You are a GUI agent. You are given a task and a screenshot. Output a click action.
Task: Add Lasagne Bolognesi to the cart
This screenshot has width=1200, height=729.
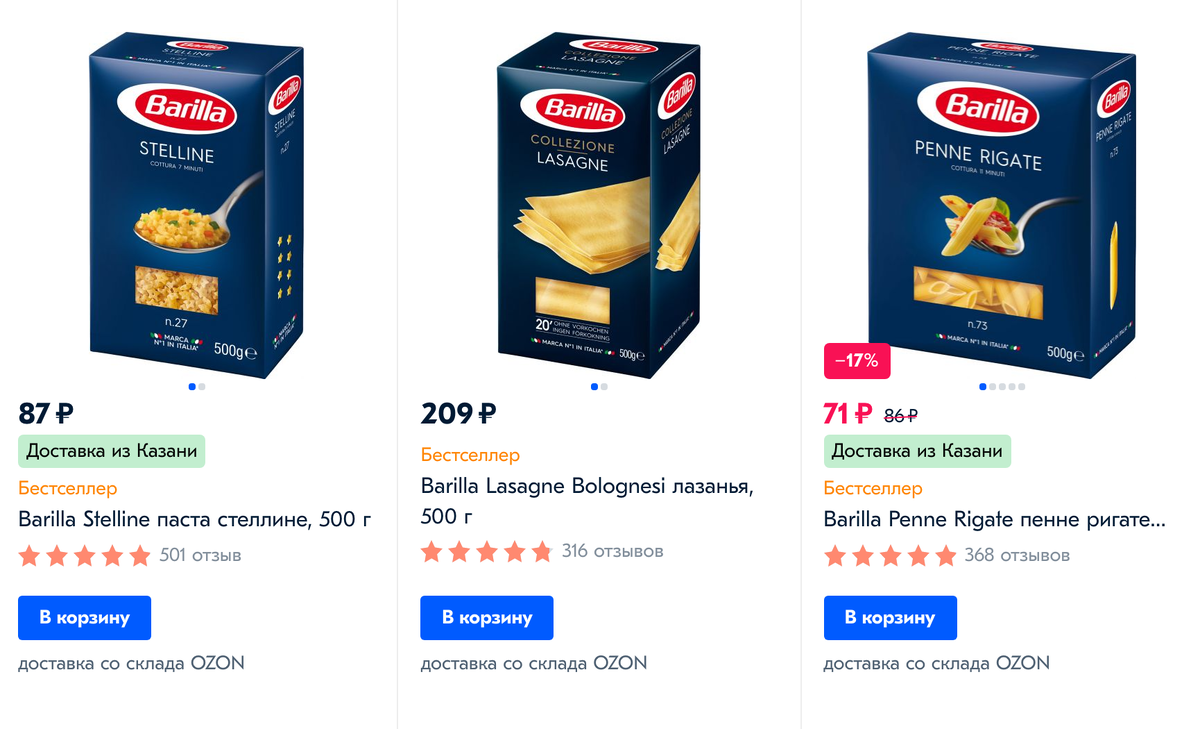click(x=487, y=617)
